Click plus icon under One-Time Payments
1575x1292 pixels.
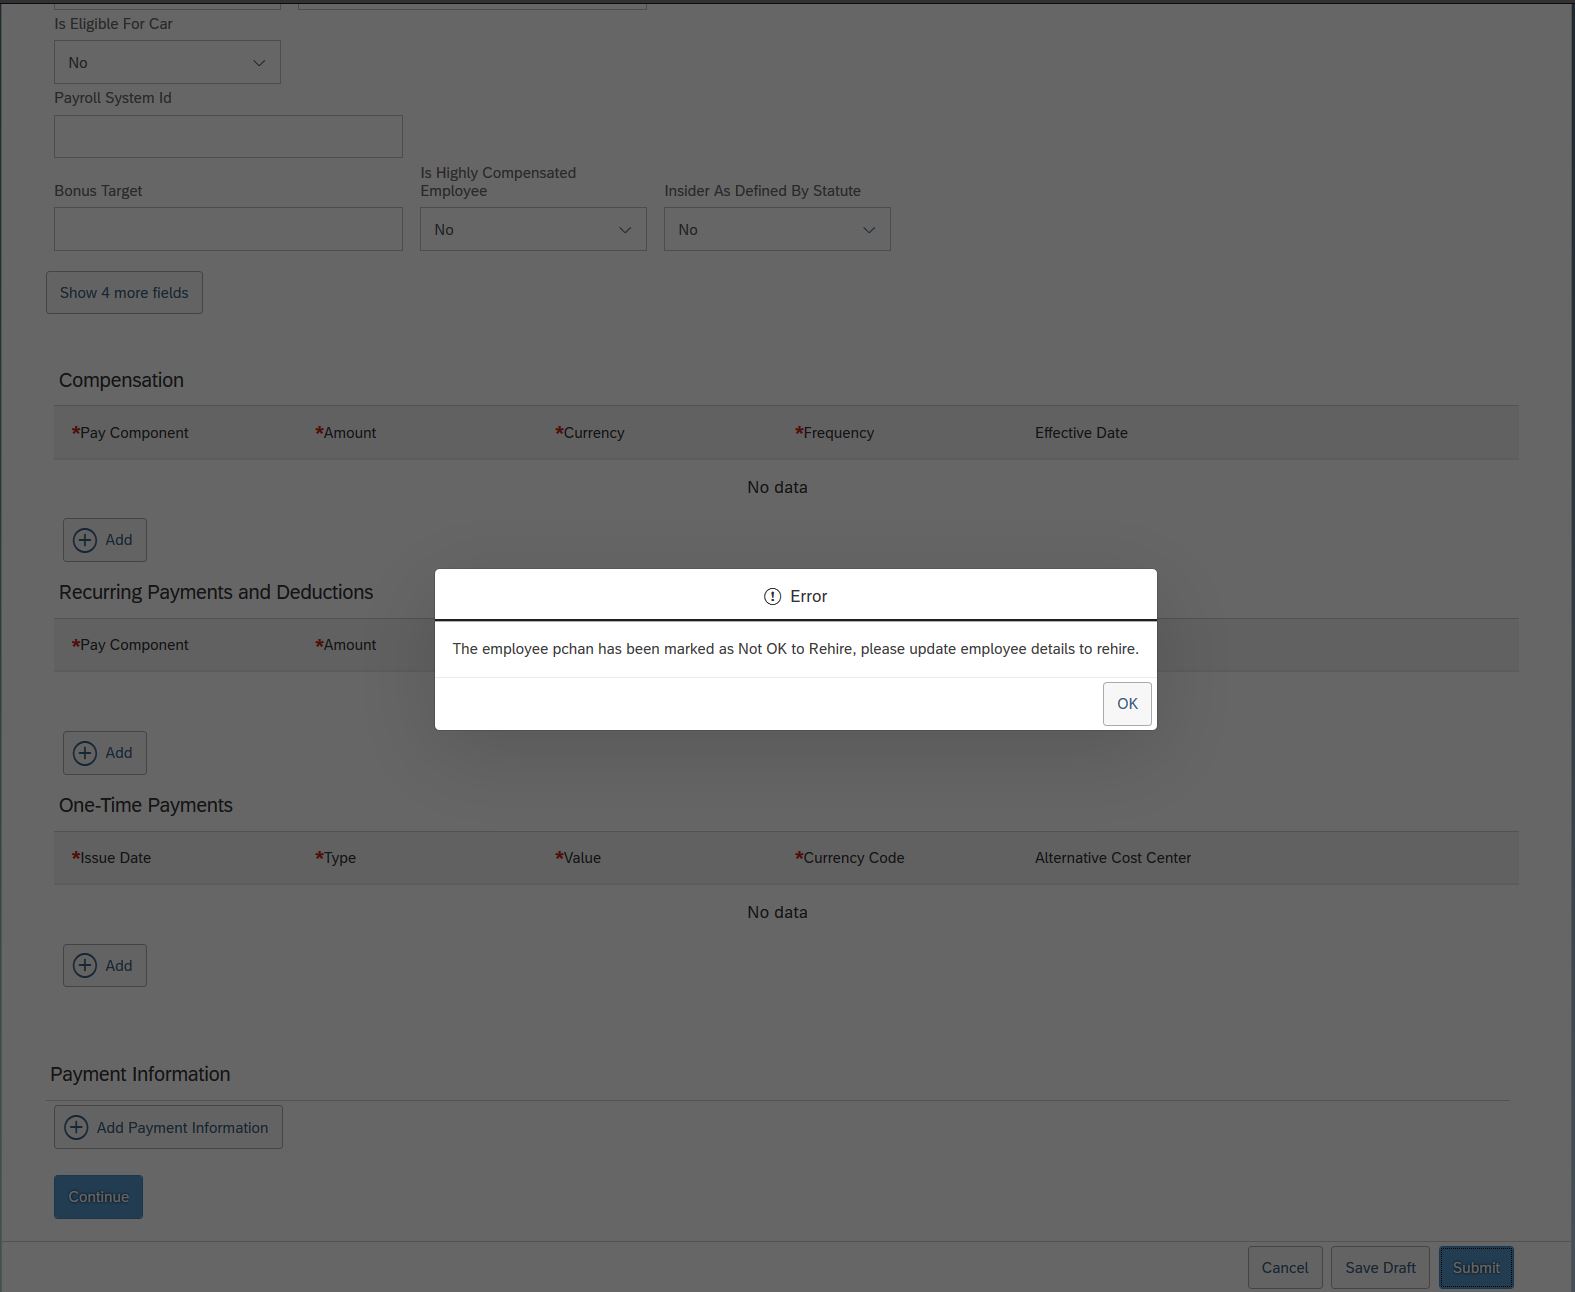coord(85,965)
